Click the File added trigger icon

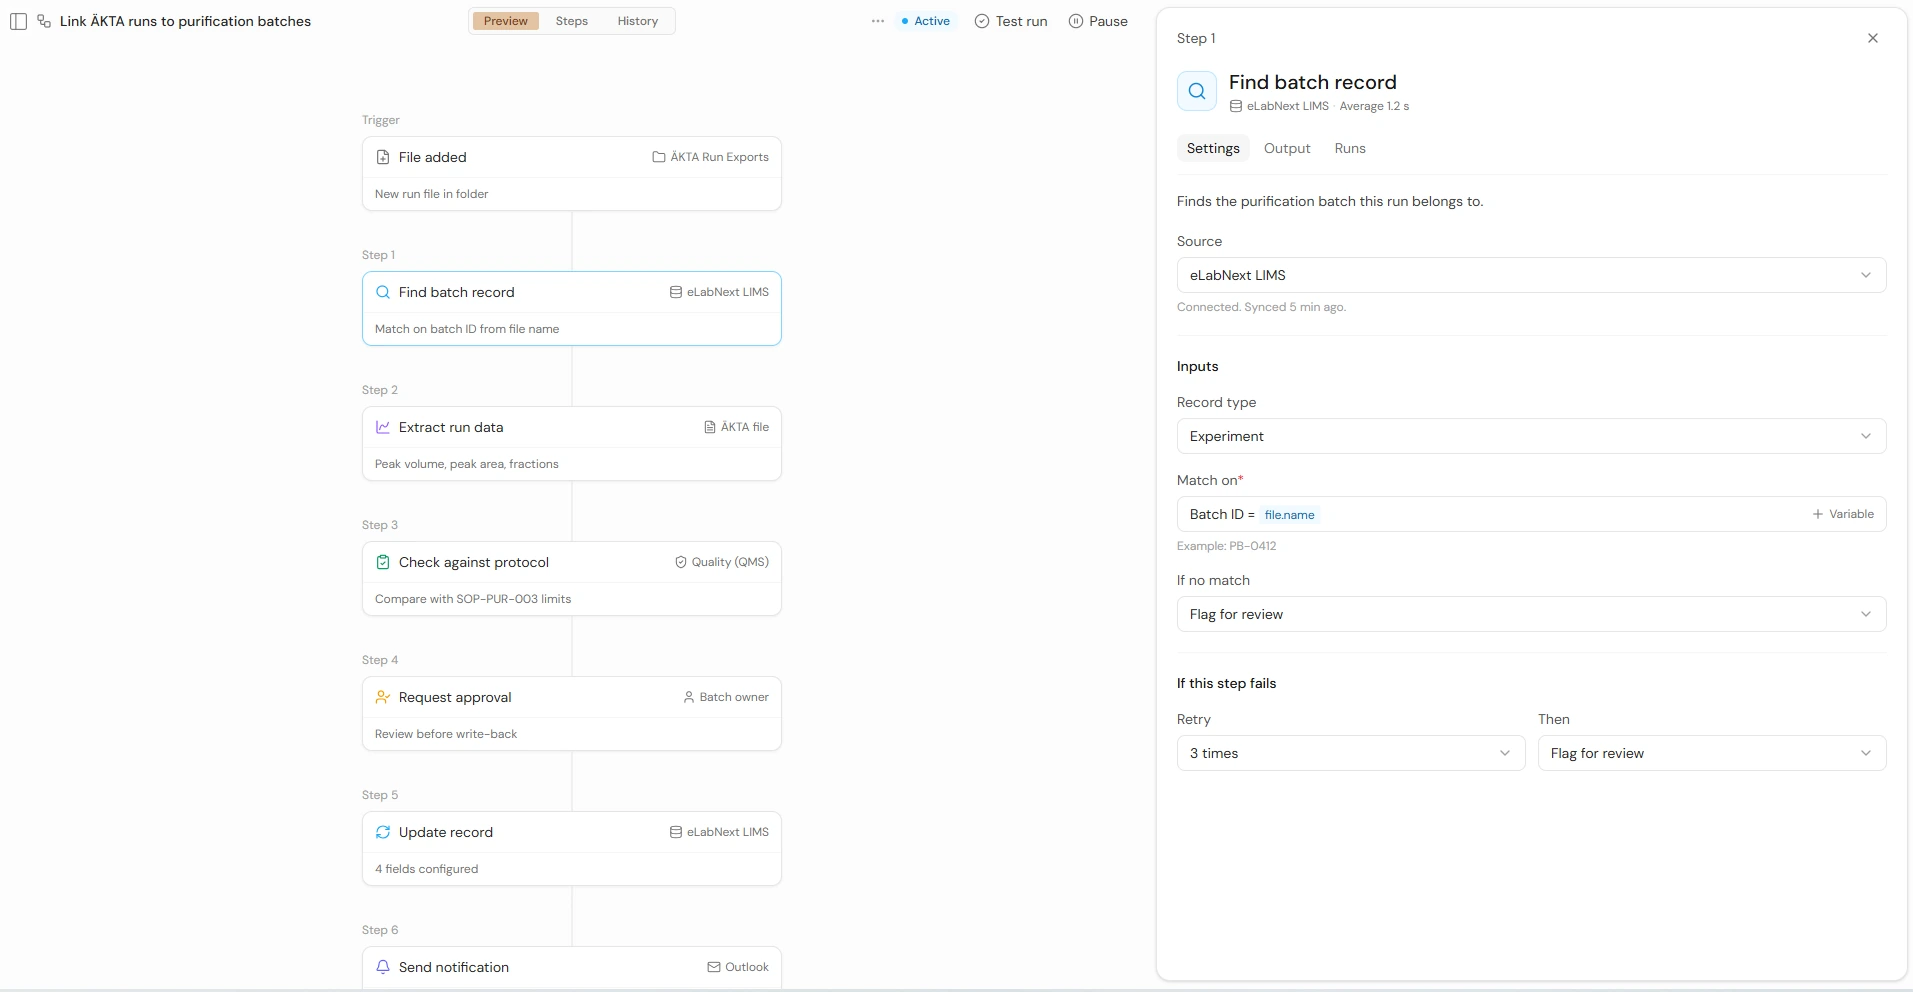click(383, 157)
